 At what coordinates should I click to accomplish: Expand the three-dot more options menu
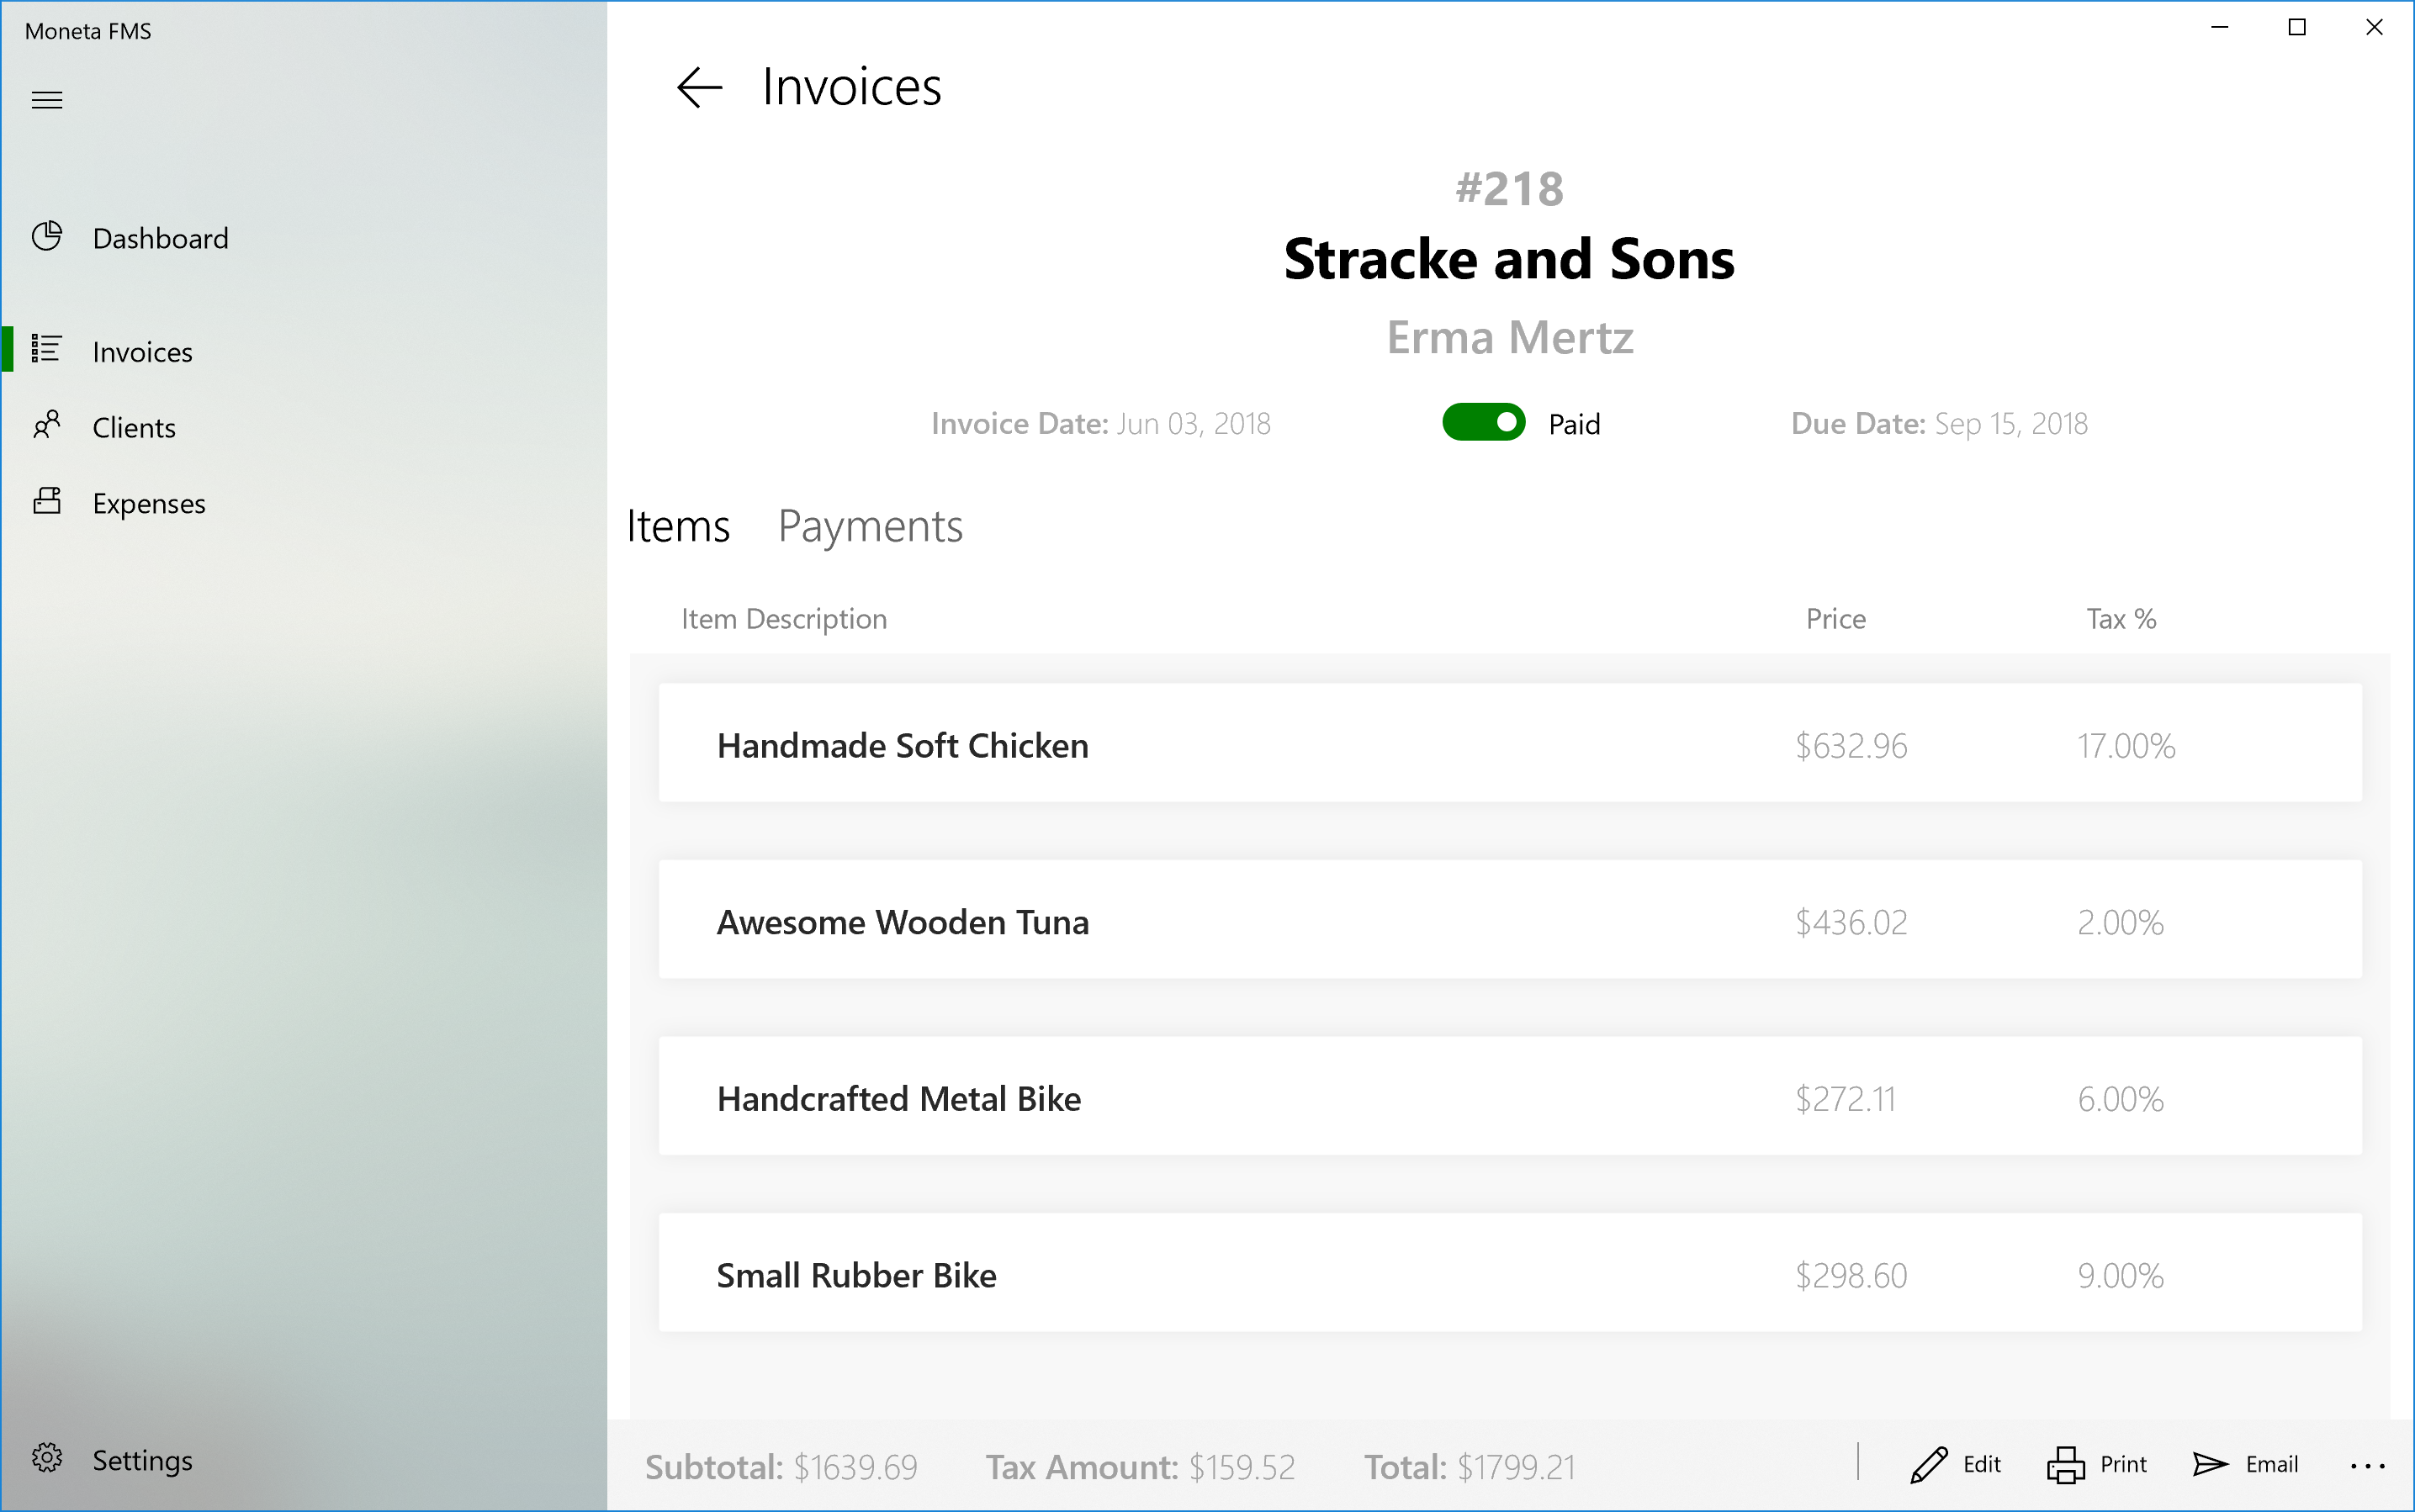(x=2367, y=1466)
